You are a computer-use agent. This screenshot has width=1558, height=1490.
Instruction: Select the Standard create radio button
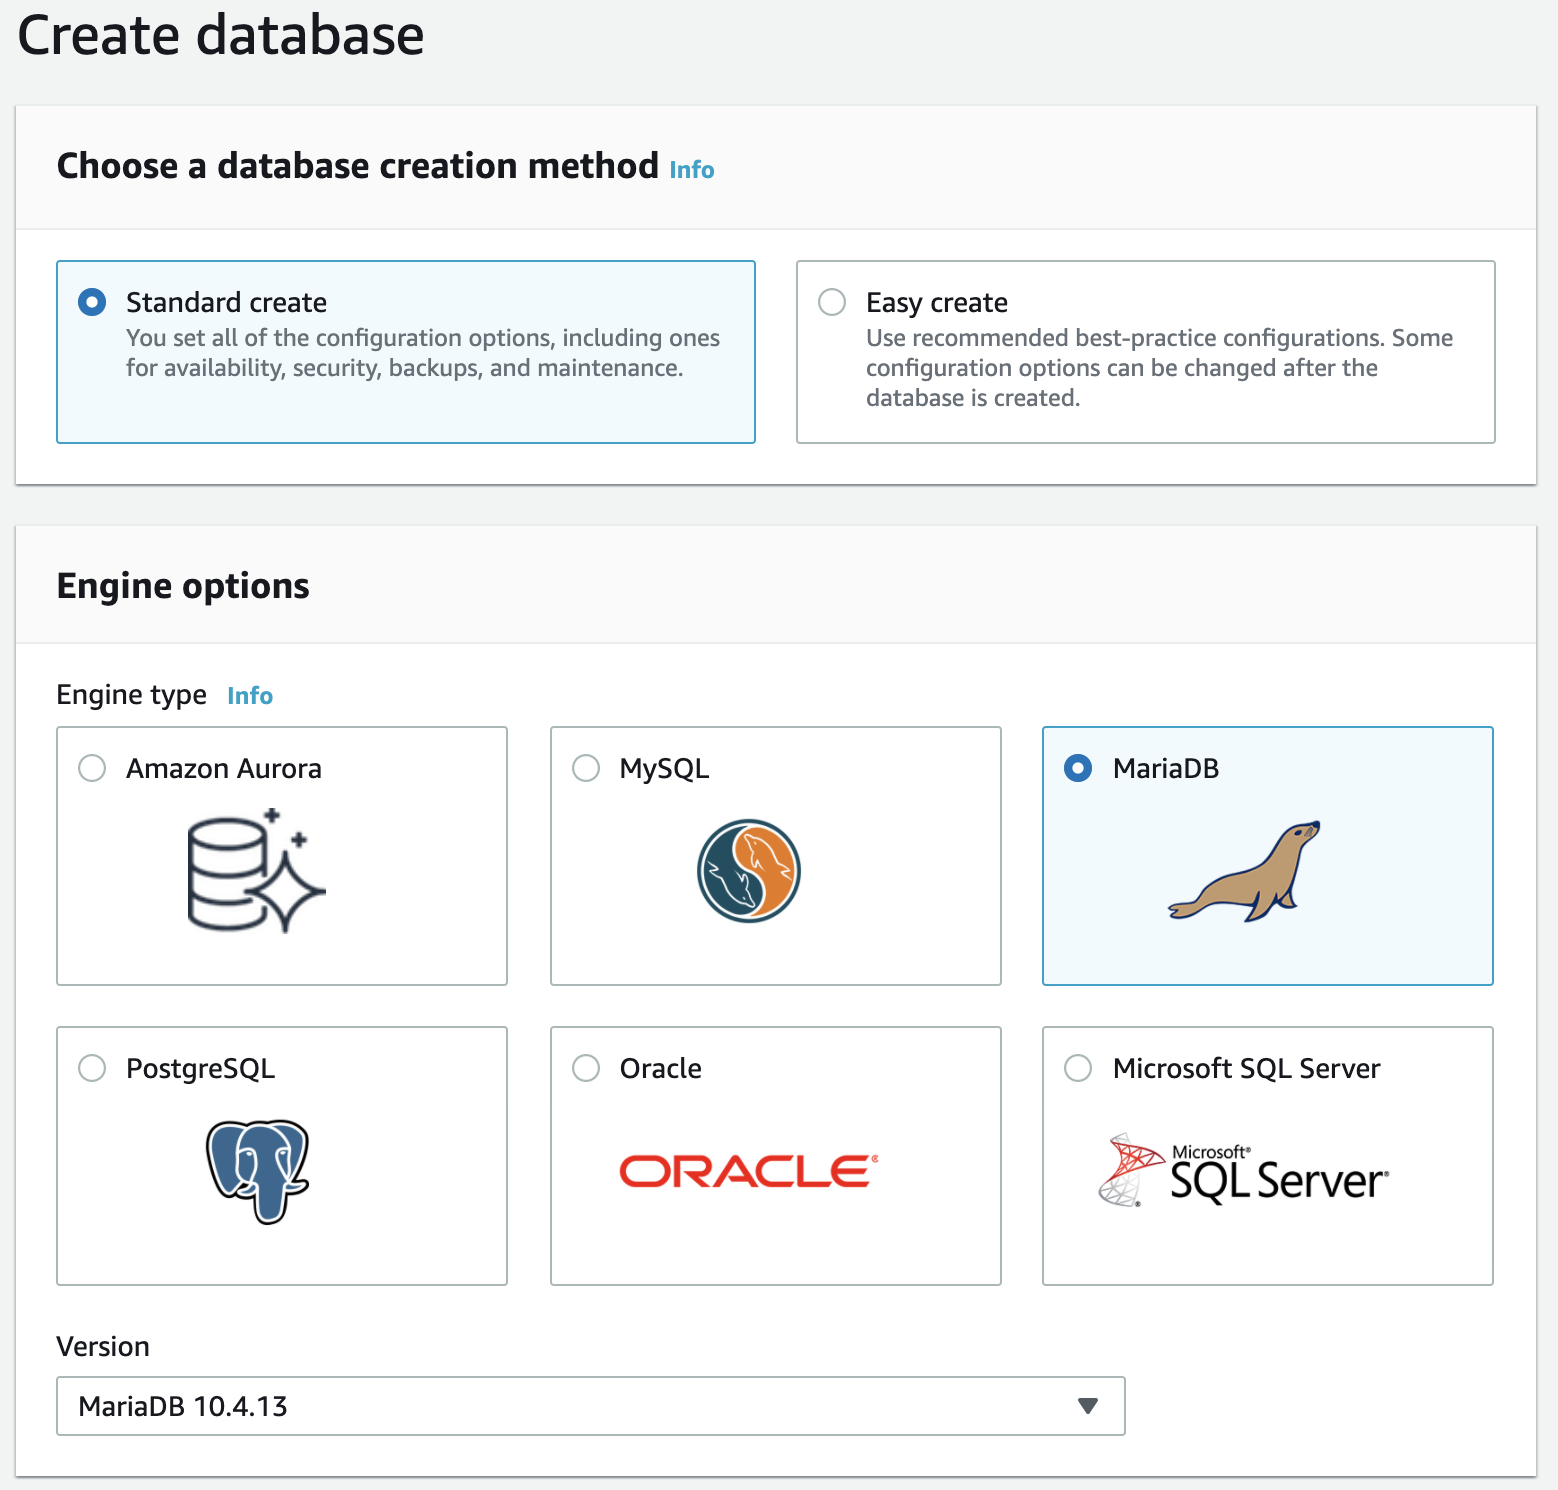pos(91,302)
